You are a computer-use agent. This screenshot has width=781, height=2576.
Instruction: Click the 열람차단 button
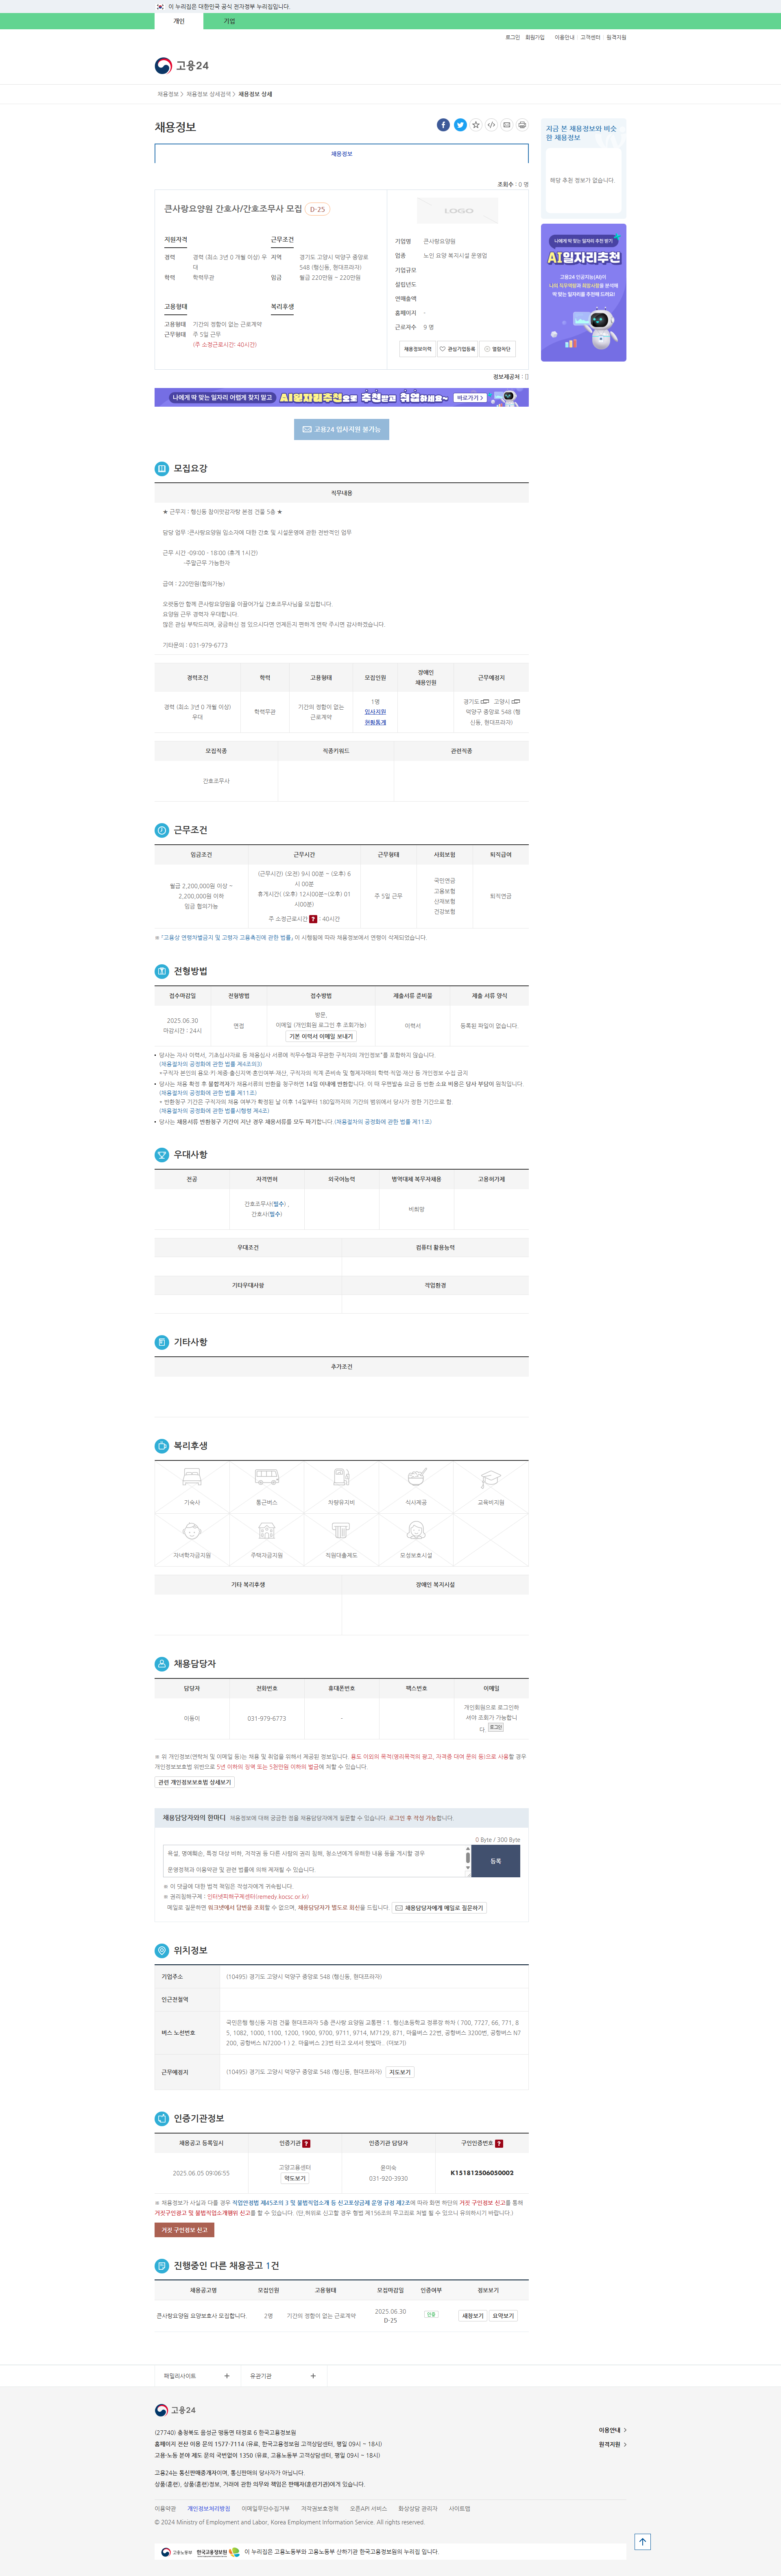point(497,349)
